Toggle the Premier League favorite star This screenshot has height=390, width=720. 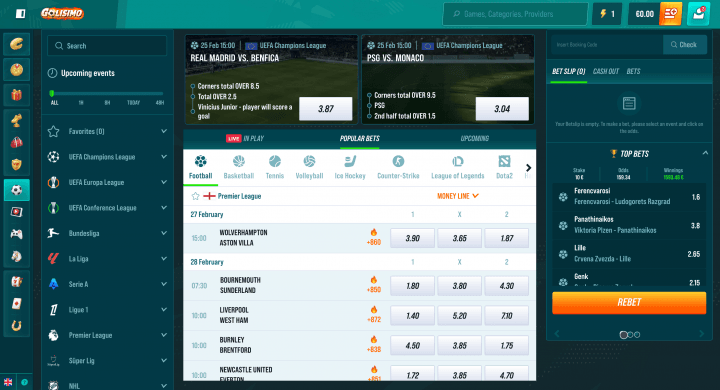[x=196, y=196]
